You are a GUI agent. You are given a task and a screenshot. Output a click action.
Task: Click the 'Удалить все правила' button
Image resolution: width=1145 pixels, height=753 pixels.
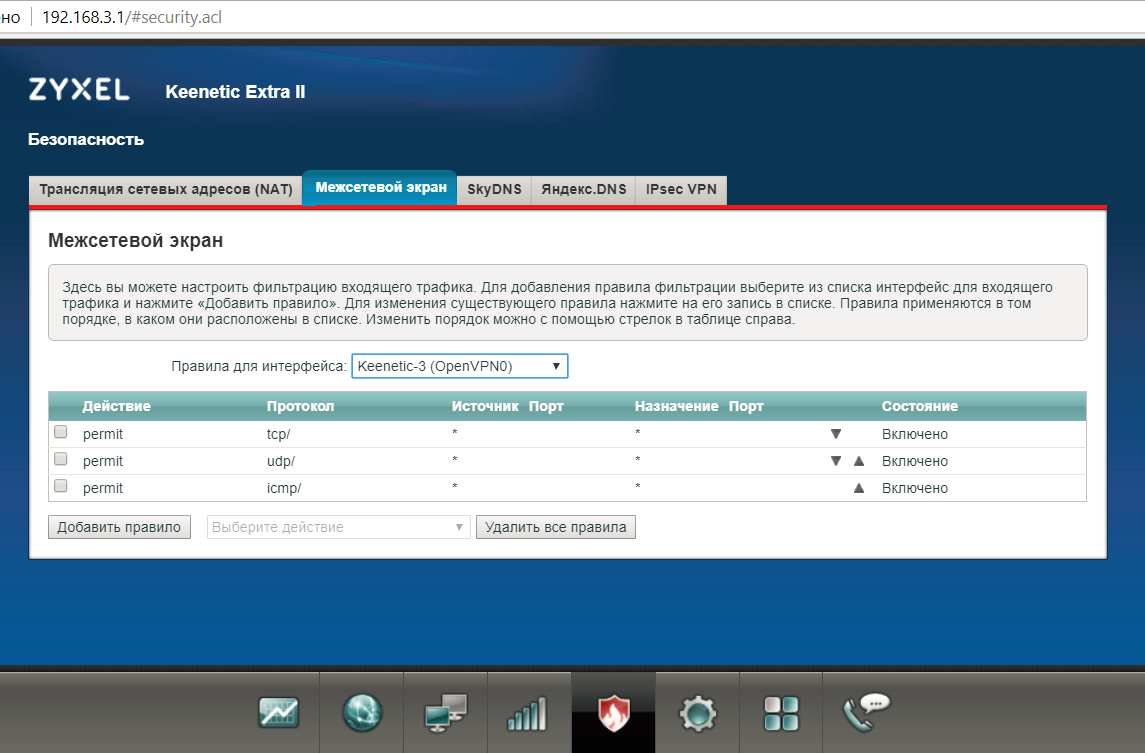[x=555, y=527]
